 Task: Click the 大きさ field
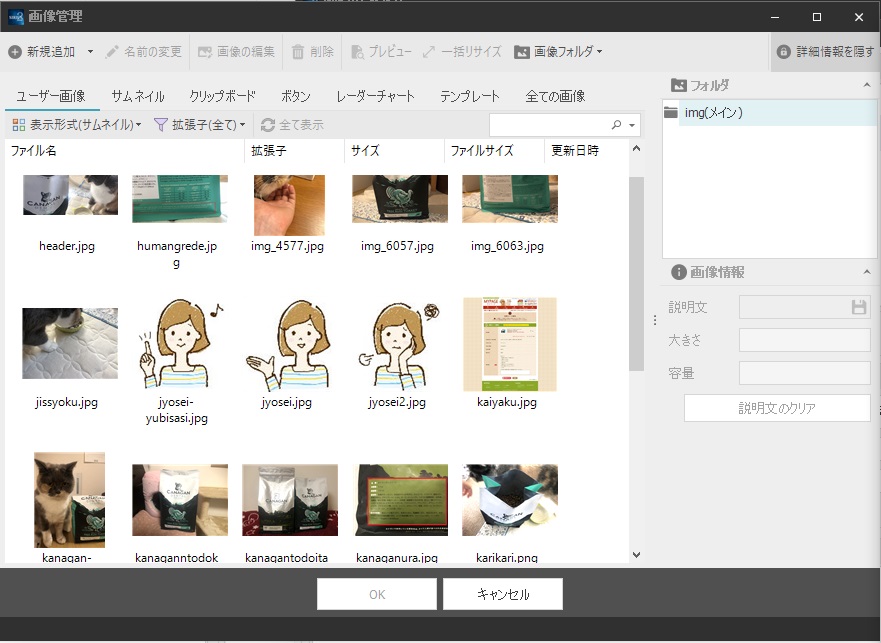[x=805, y=340]
